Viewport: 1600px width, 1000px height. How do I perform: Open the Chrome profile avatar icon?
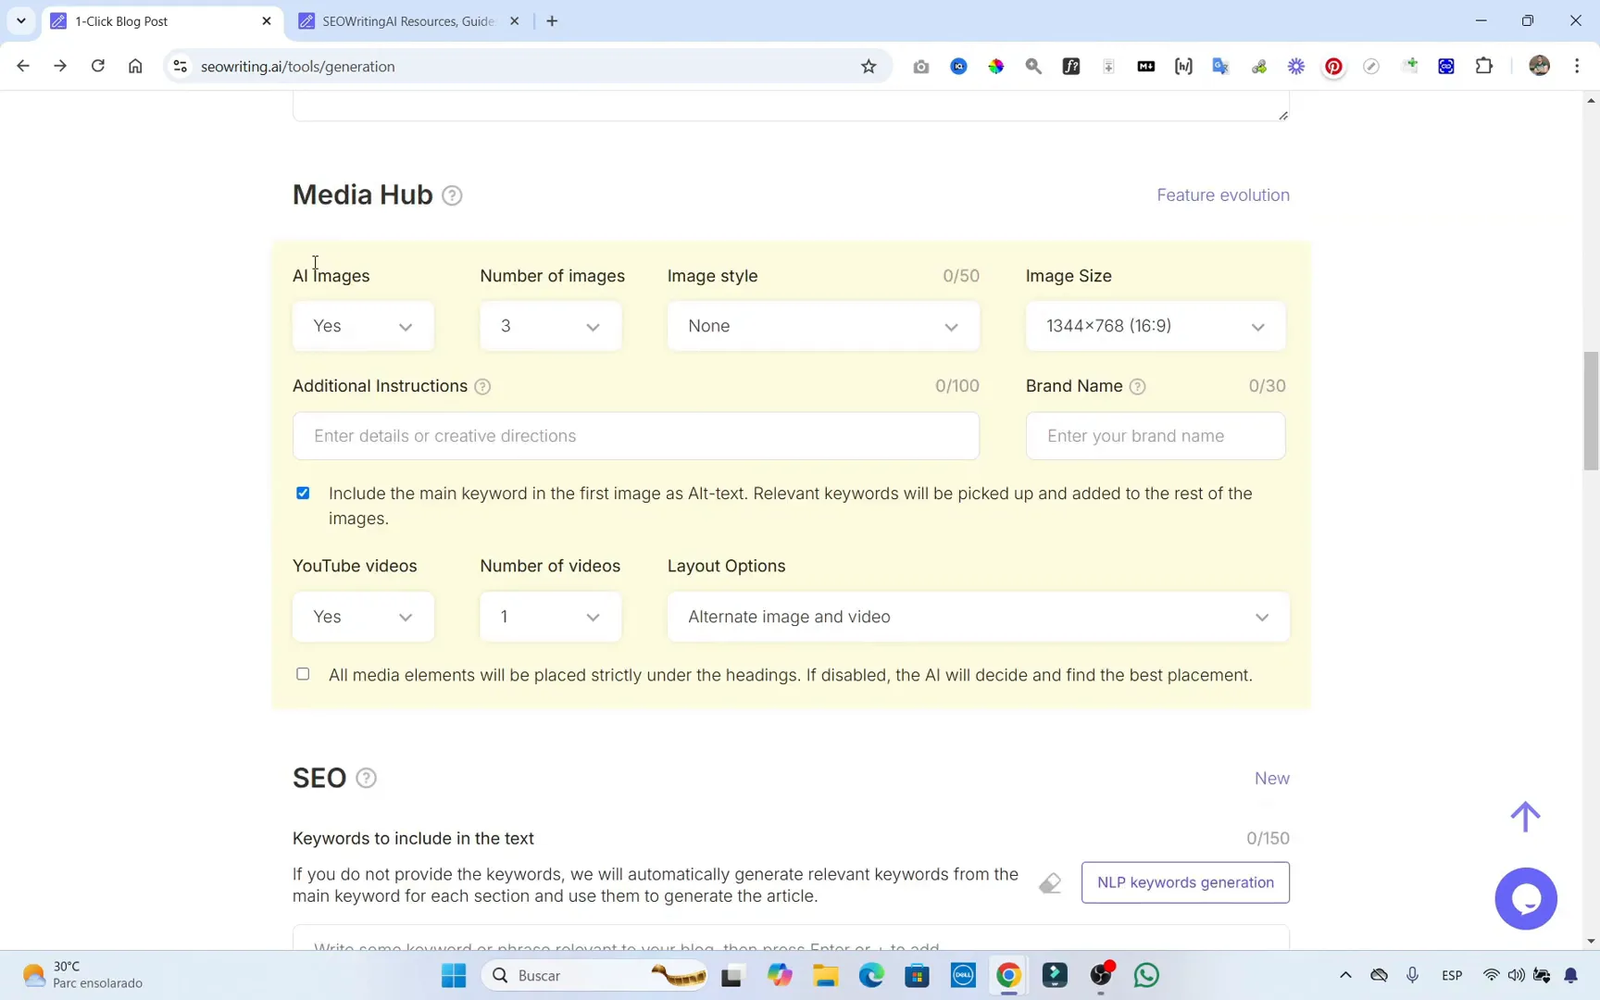point(1539,66)
